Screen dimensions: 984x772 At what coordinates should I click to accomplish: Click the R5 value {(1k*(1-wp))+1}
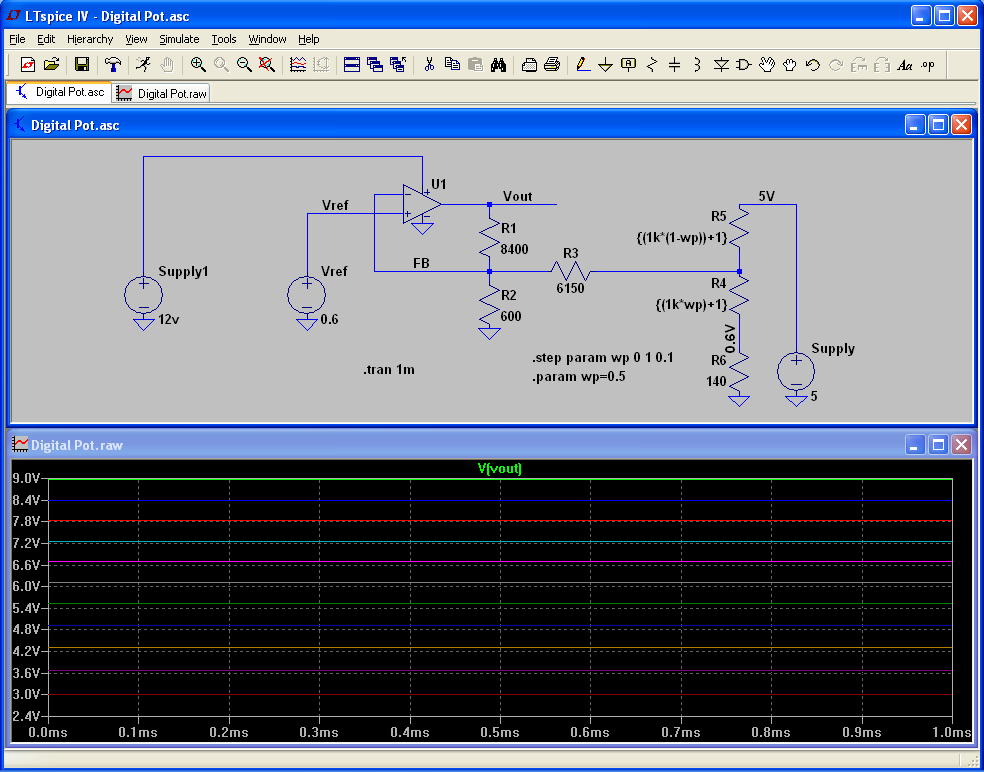681,238
